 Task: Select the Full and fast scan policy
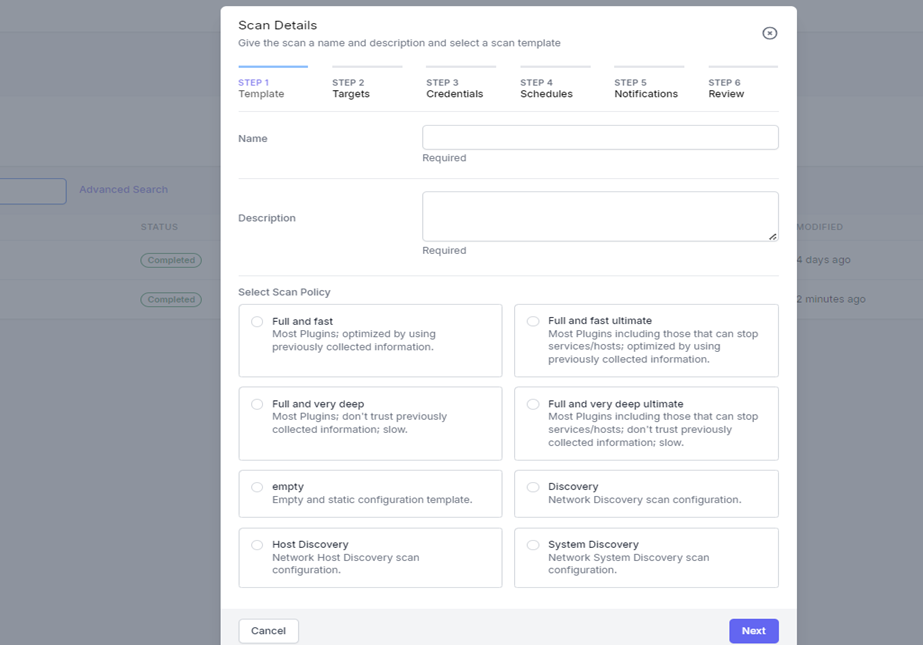[258, 322]
